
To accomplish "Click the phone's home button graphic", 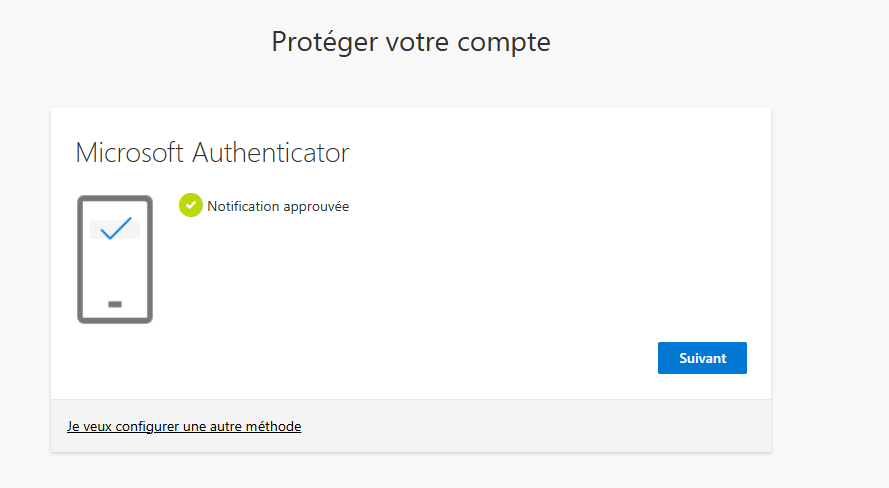I will pyautogui.click(x=115, y=303).
